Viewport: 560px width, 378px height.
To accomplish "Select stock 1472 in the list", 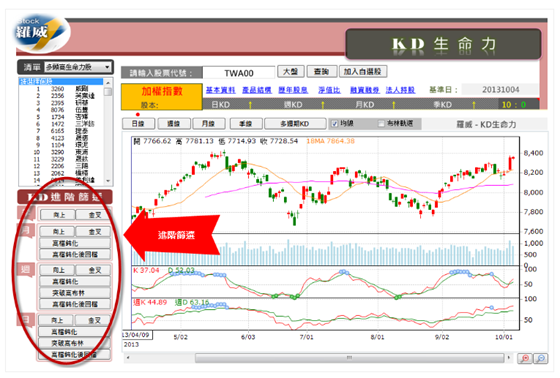I will coord(61,124).
